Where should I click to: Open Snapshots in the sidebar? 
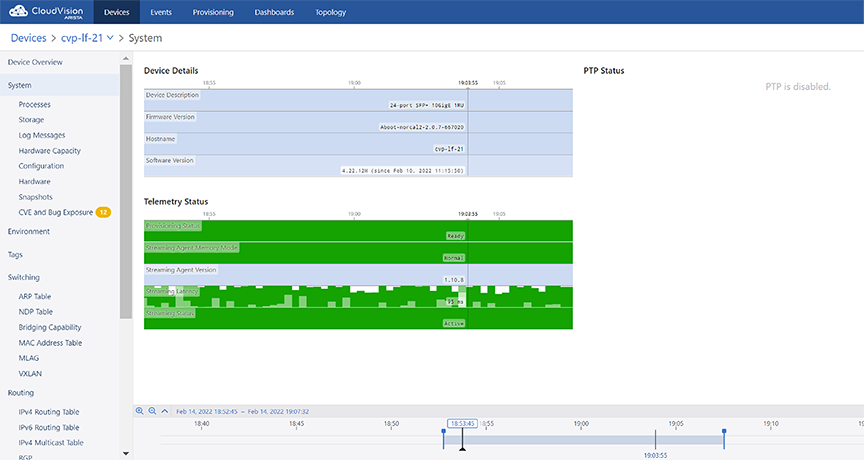pos(36,197)
